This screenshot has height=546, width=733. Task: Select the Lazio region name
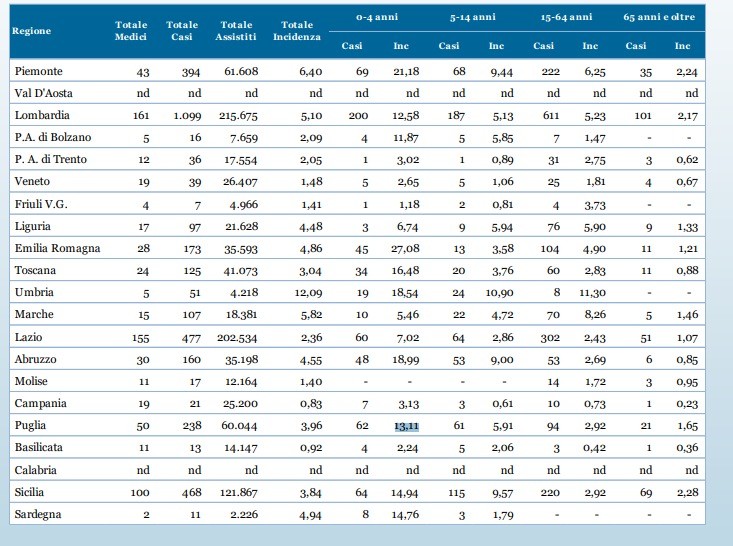tap(28, 337)
